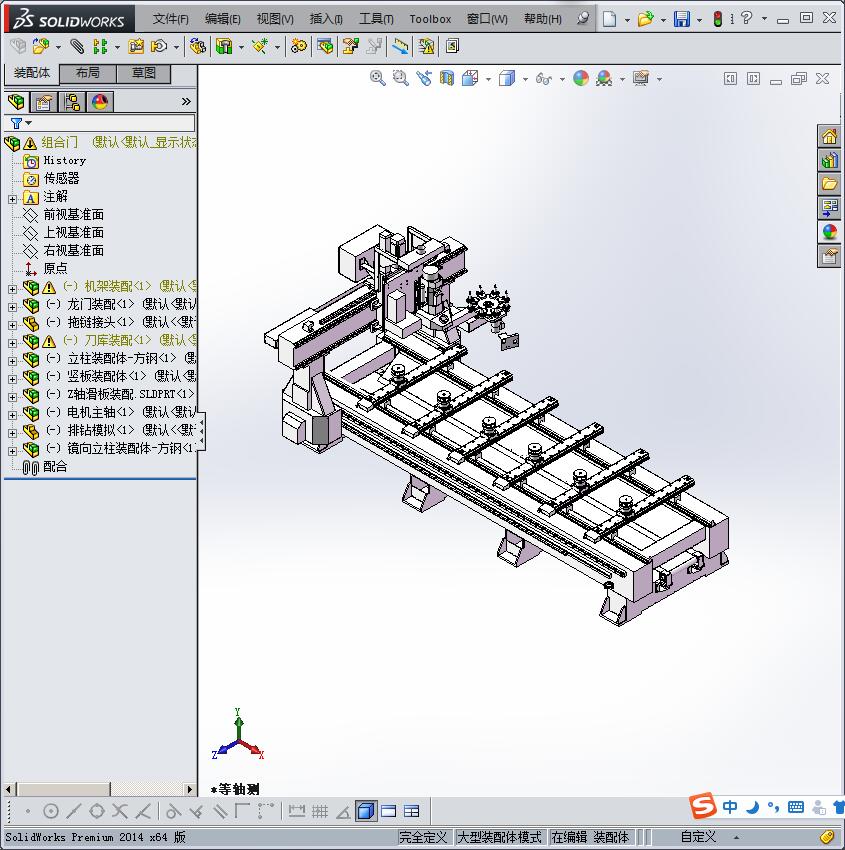
Task: Click the Rebuild traffic light icon
Action: [x=718, y=19]
